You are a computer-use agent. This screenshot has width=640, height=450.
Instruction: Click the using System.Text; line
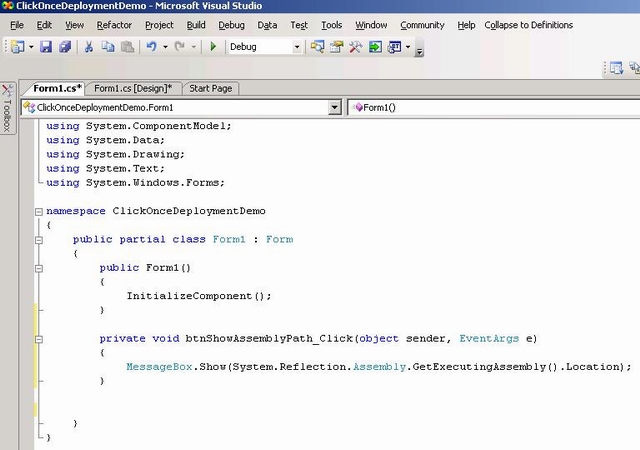105,169
